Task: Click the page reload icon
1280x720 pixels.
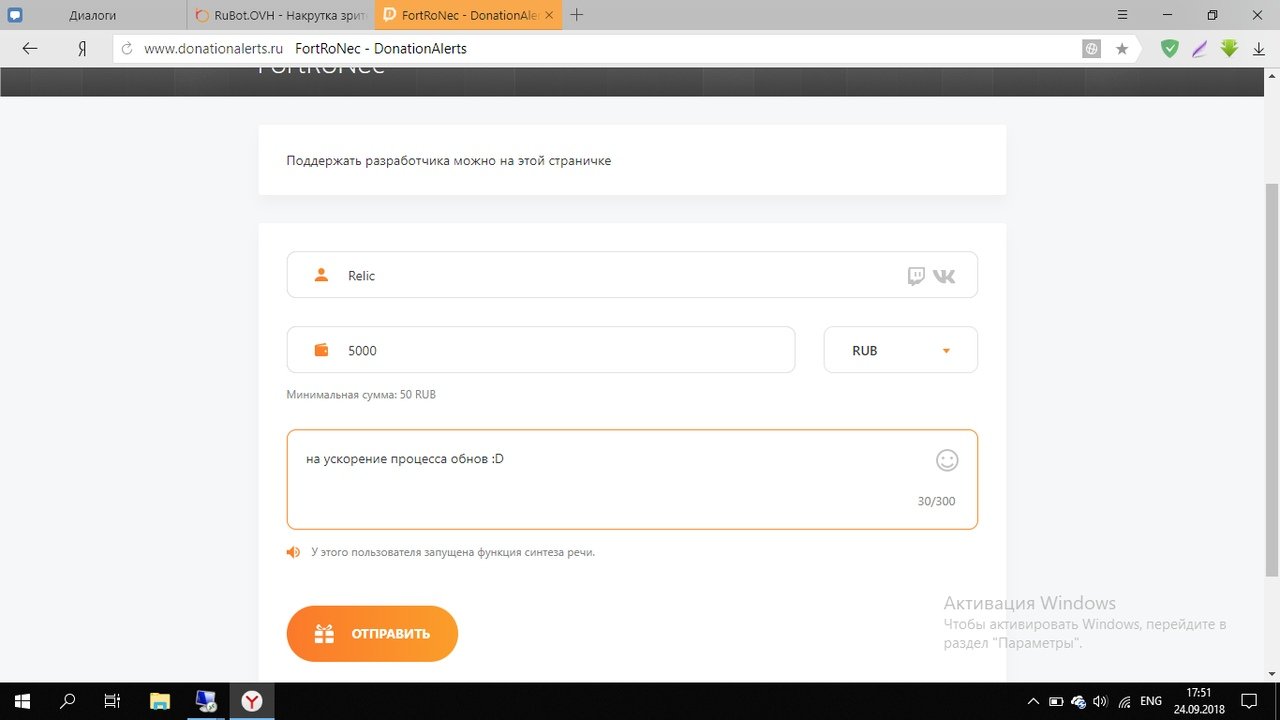Action: pyautogui.click(x=126, y=48)
